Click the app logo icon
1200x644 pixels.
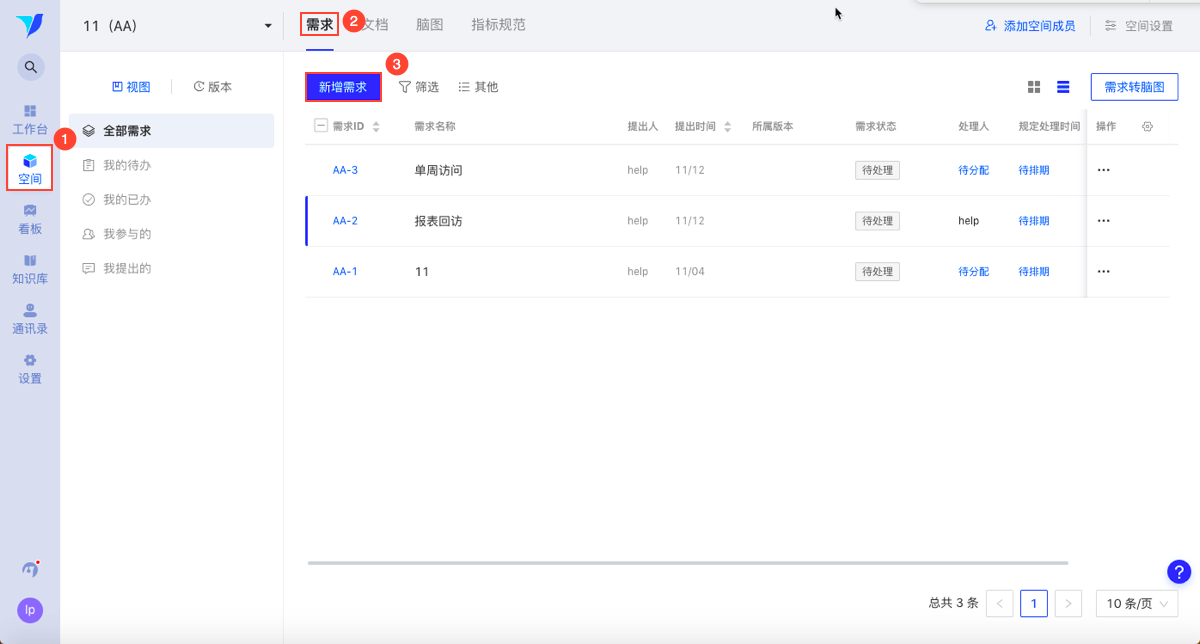30,26
